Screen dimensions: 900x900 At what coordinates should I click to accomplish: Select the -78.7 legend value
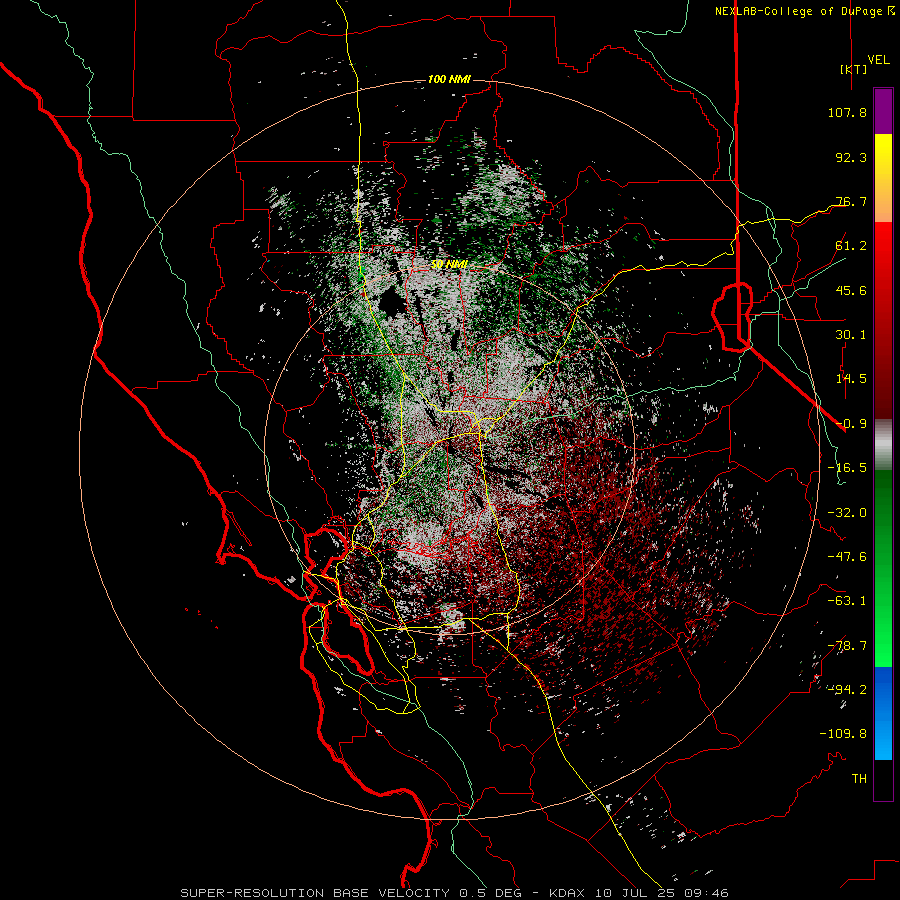tap(847, 646)
